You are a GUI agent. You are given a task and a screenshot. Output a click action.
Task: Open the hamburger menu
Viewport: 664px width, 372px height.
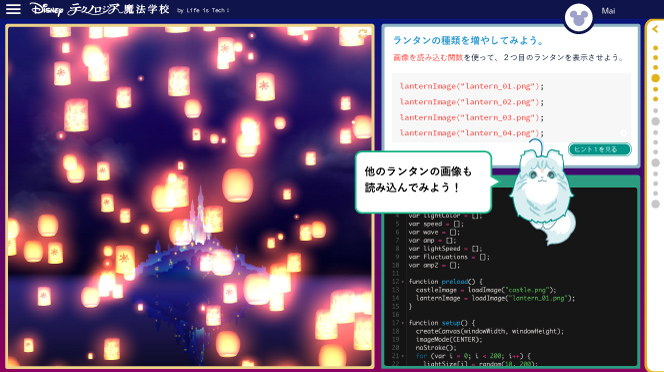pyautogui.click(x=13, y=9)
